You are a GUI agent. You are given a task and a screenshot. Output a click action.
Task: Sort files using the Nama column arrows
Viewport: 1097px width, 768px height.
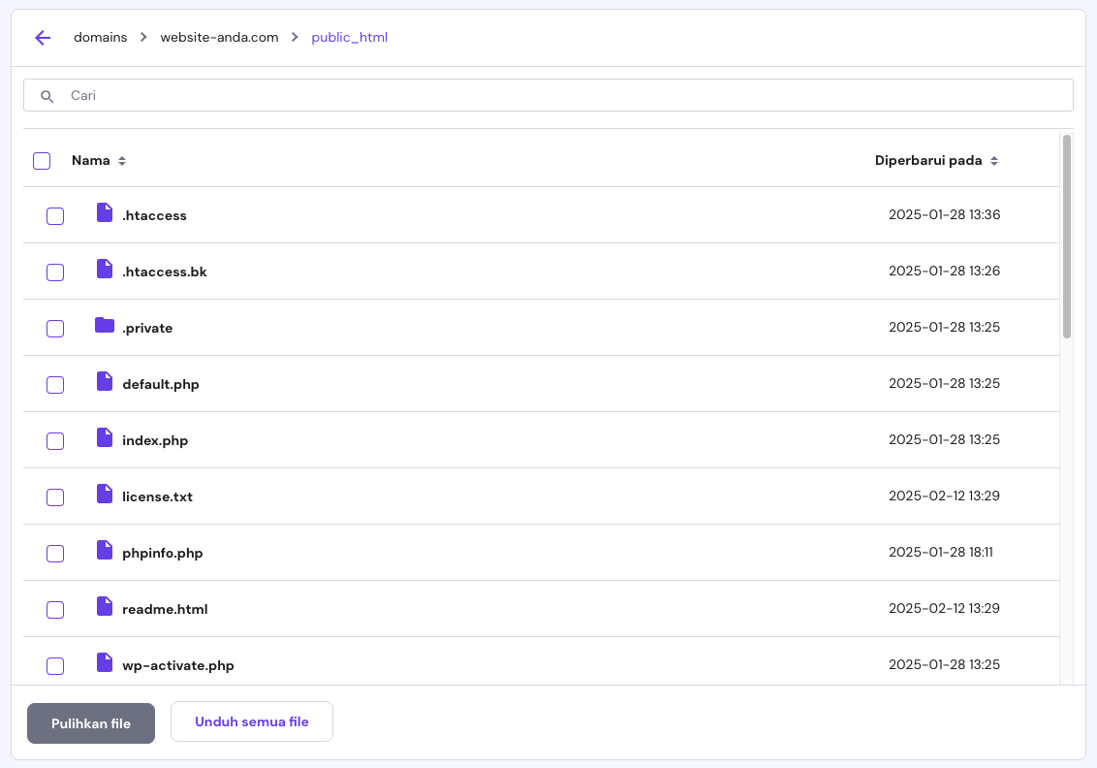[122, 160]
